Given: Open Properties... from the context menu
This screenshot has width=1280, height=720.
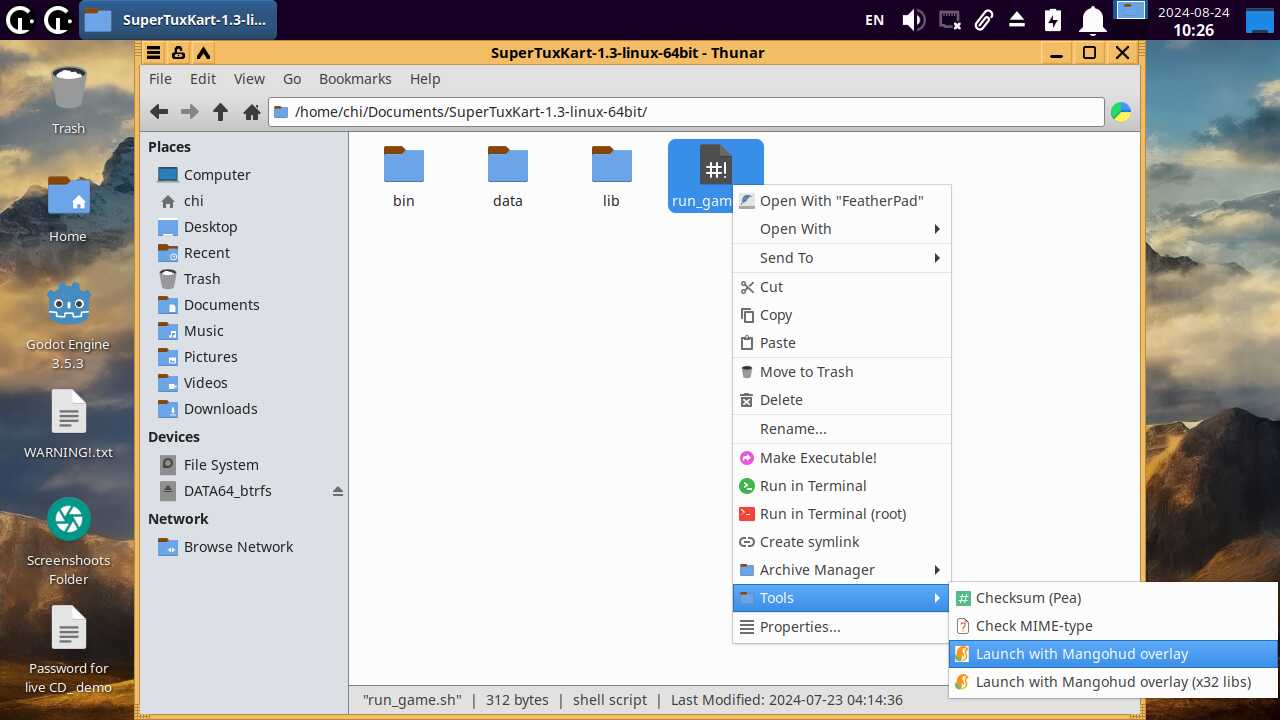Looking at the screenshot, I should coord(841,627).
